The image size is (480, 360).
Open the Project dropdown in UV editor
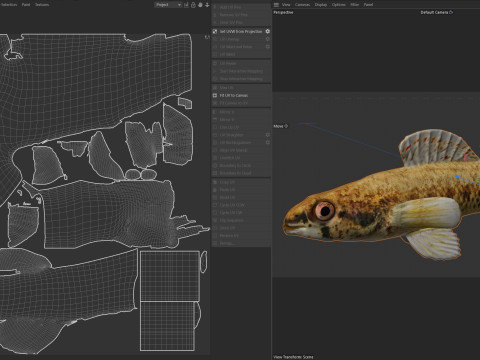(x=168, y=5)
